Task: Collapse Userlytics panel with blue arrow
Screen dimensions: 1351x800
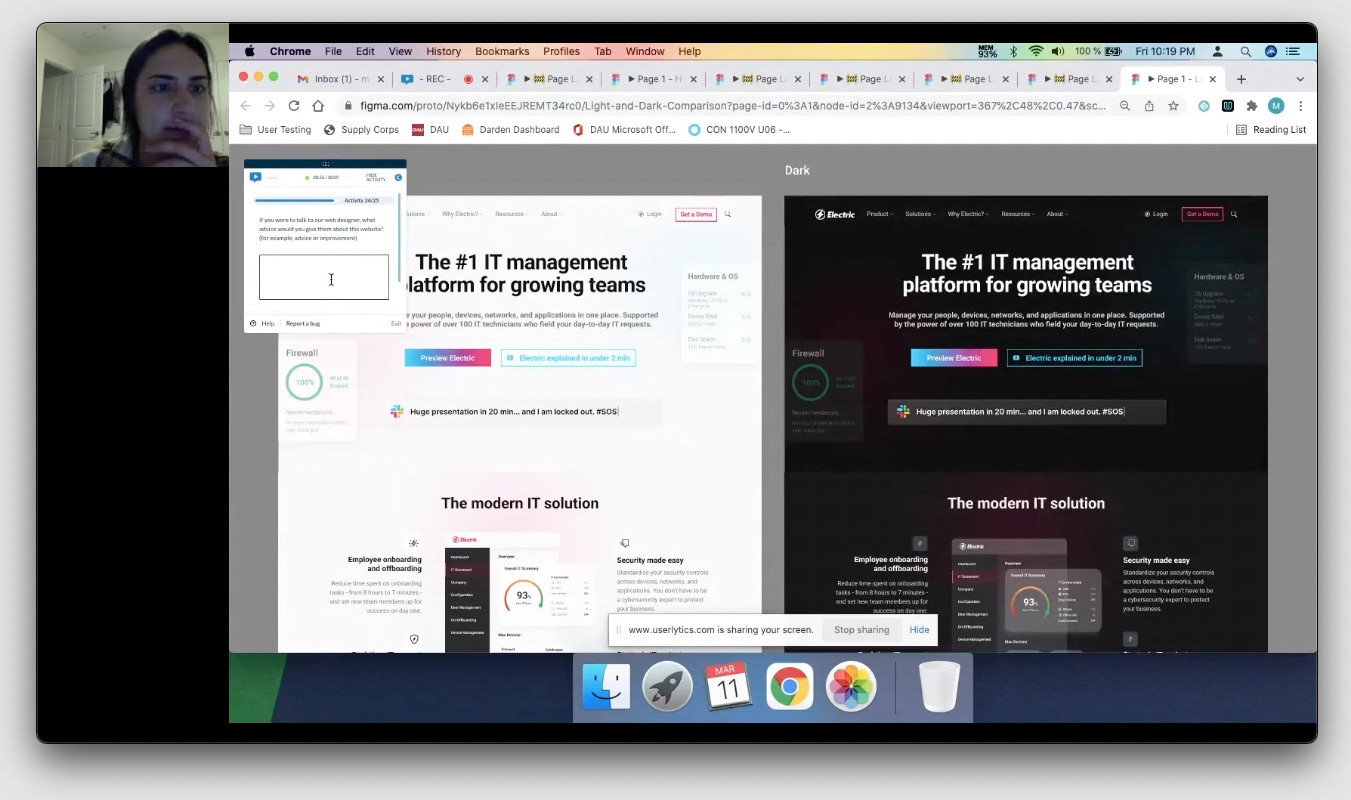Action: tap(398, 177)
